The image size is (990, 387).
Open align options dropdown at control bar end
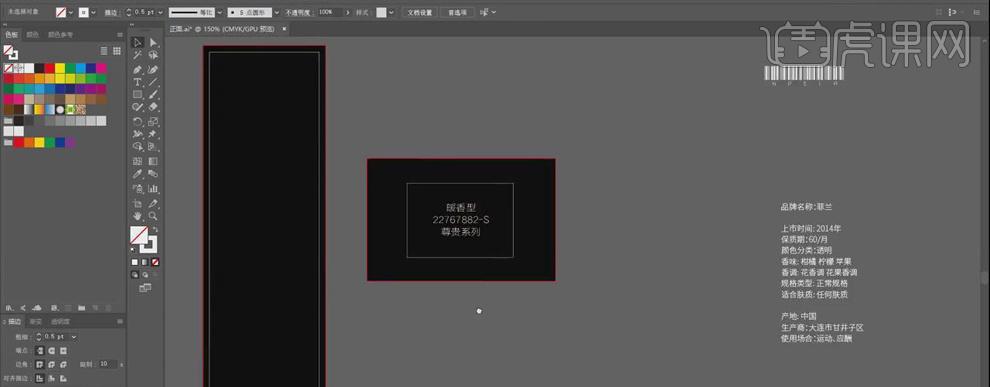point(493,12)
